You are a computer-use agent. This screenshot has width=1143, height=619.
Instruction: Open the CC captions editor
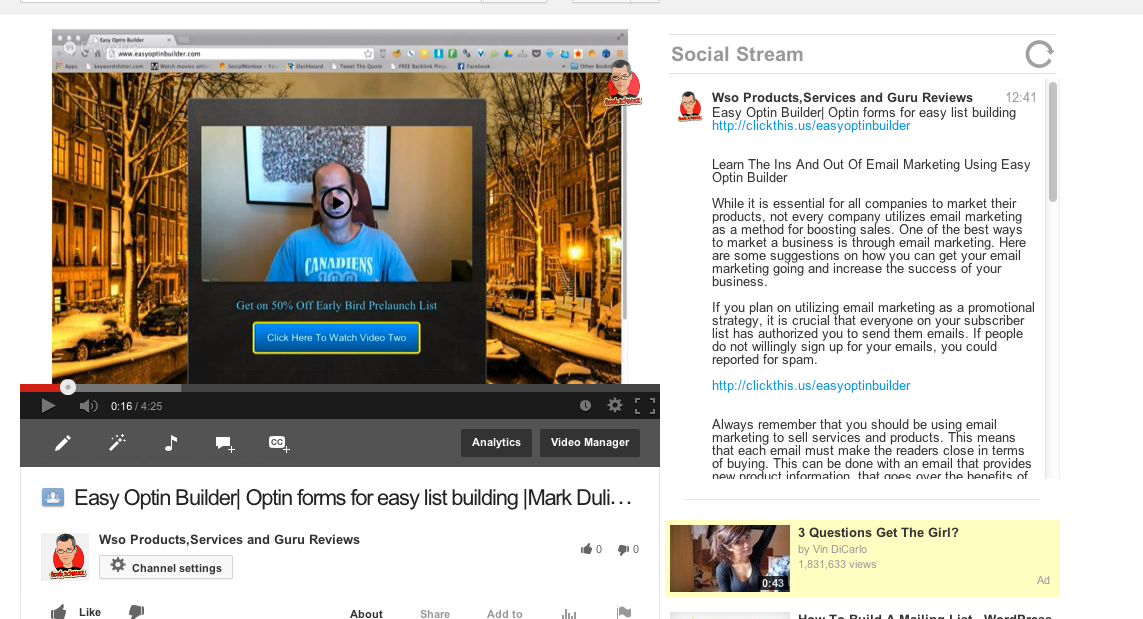click(279, 443)
